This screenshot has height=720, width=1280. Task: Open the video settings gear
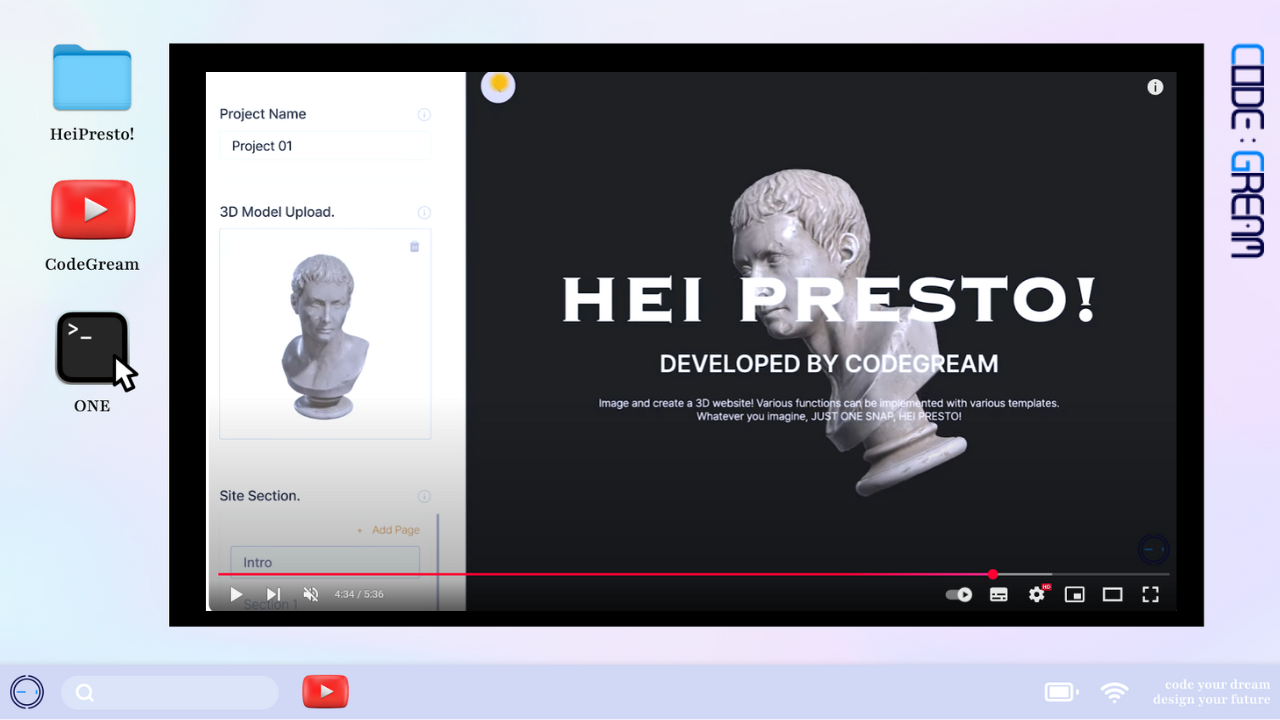pos(1037,594)
